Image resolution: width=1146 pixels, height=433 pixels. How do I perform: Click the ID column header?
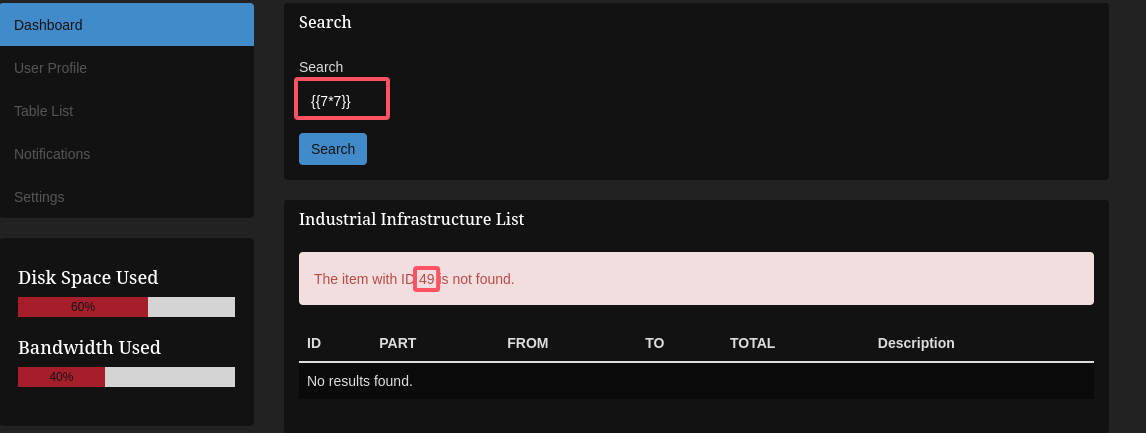pyautogui.click(x=314, y=343)
